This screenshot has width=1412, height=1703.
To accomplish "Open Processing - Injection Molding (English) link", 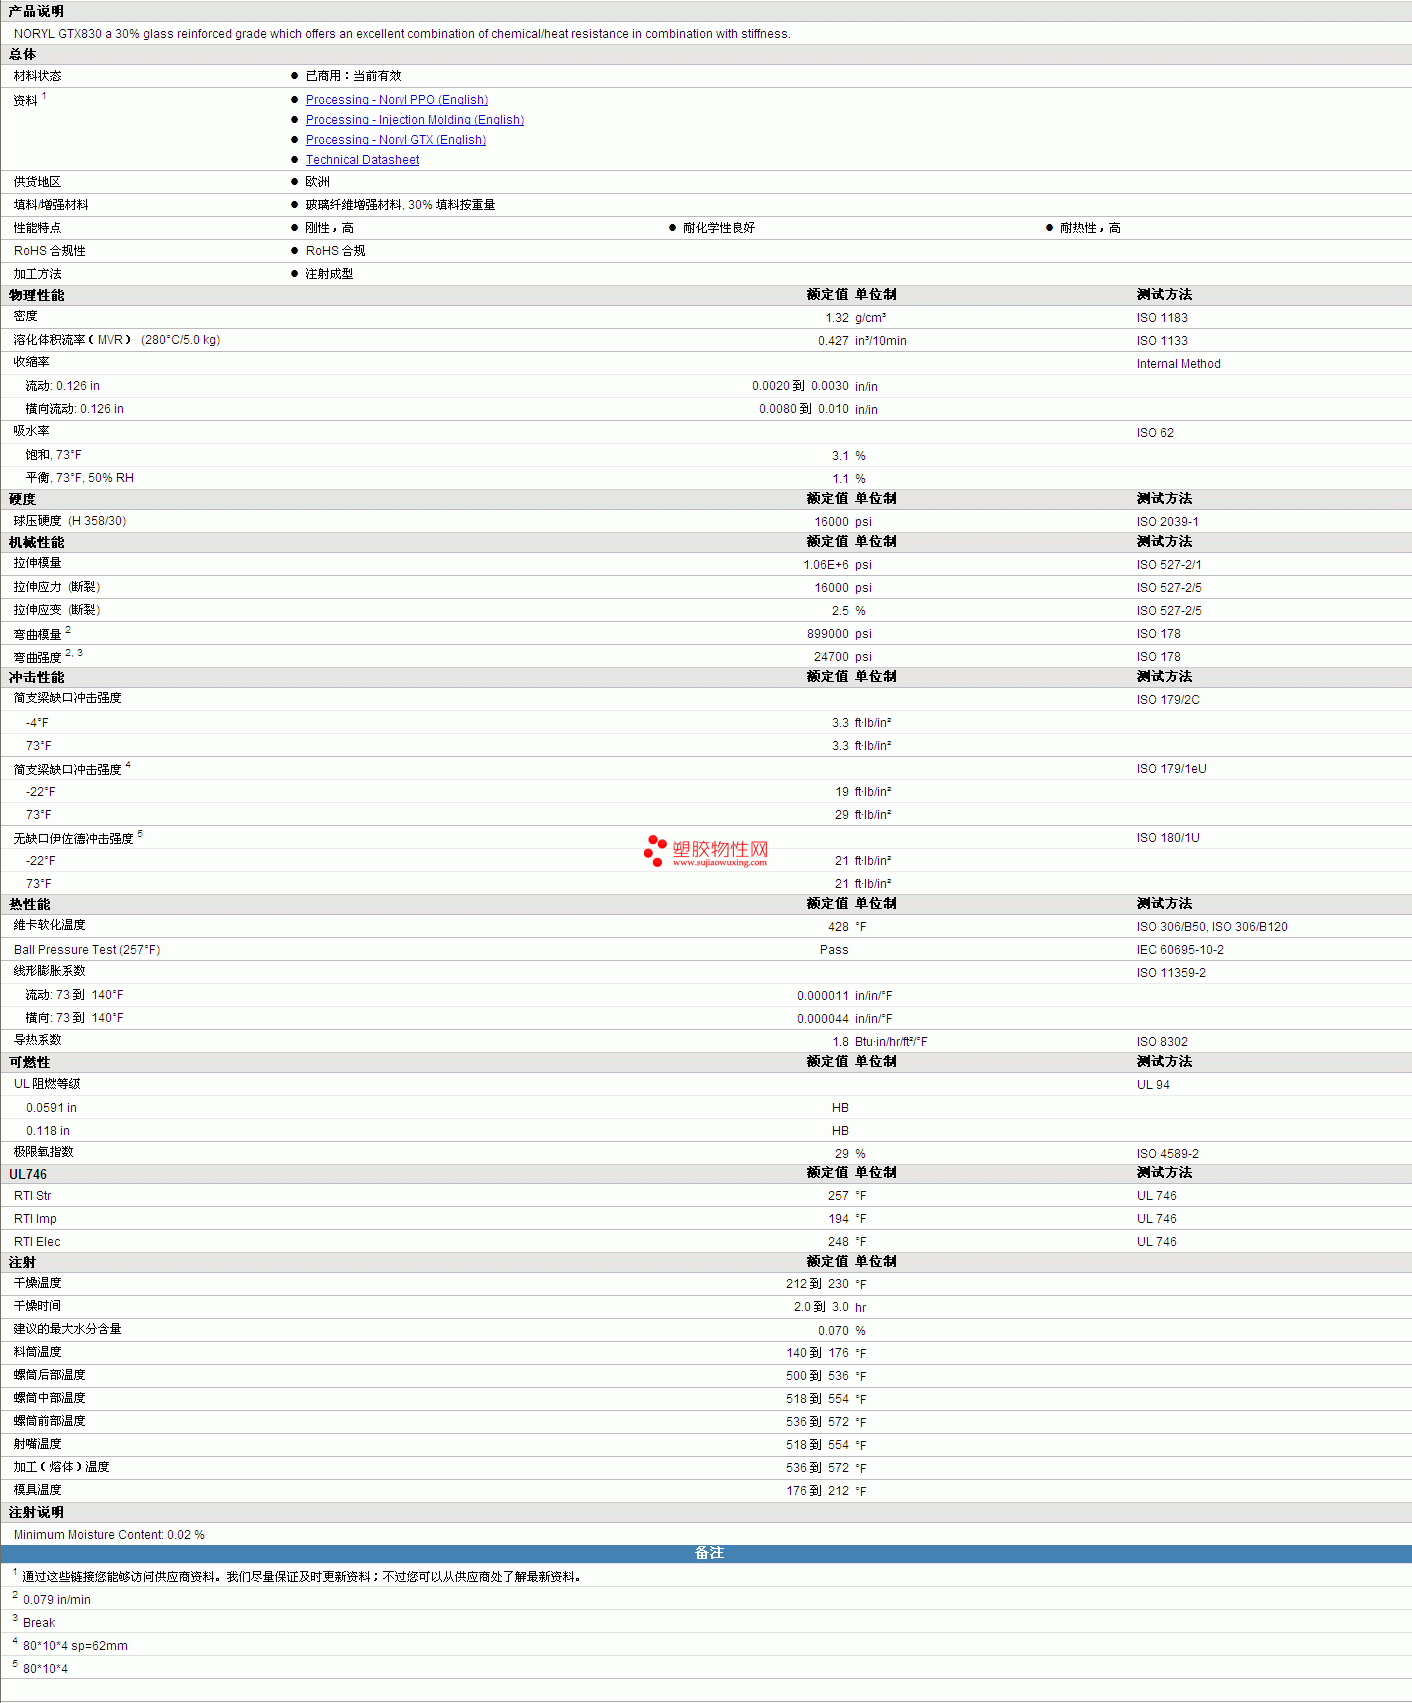I will [x=414, y=120].
